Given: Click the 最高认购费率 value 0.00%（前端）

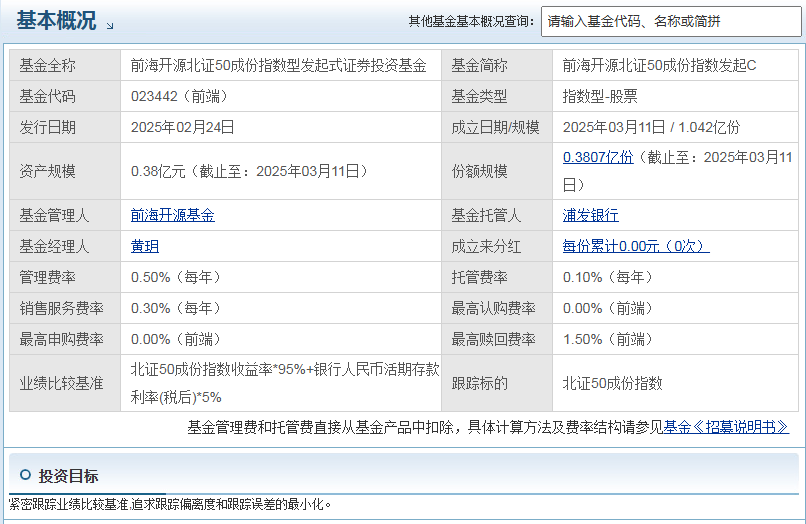Looking at the screenshot, I should point(608,309).
